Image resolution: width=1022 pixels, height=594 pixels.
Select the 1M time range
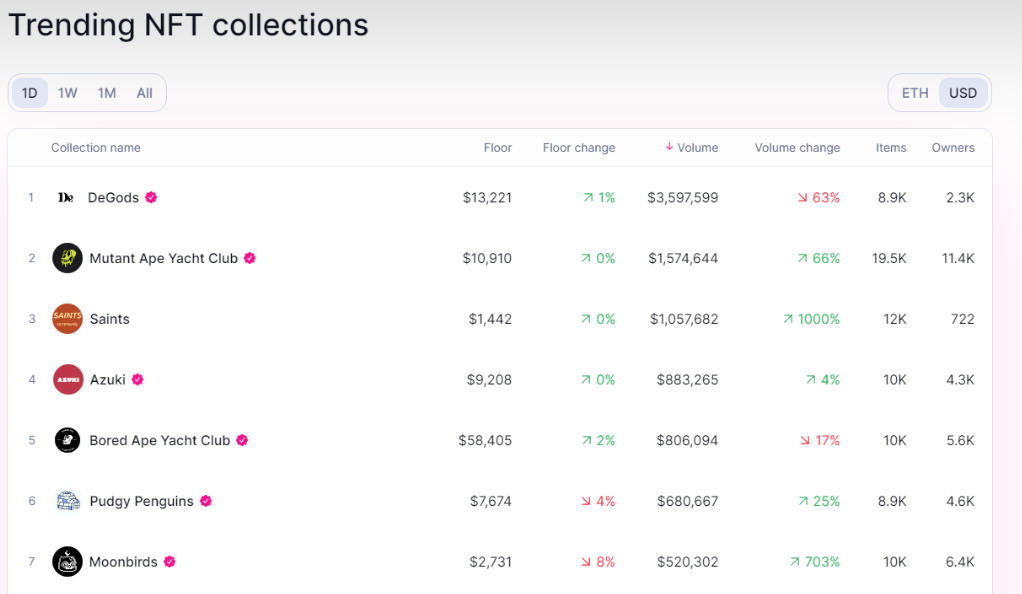point(107,93)
